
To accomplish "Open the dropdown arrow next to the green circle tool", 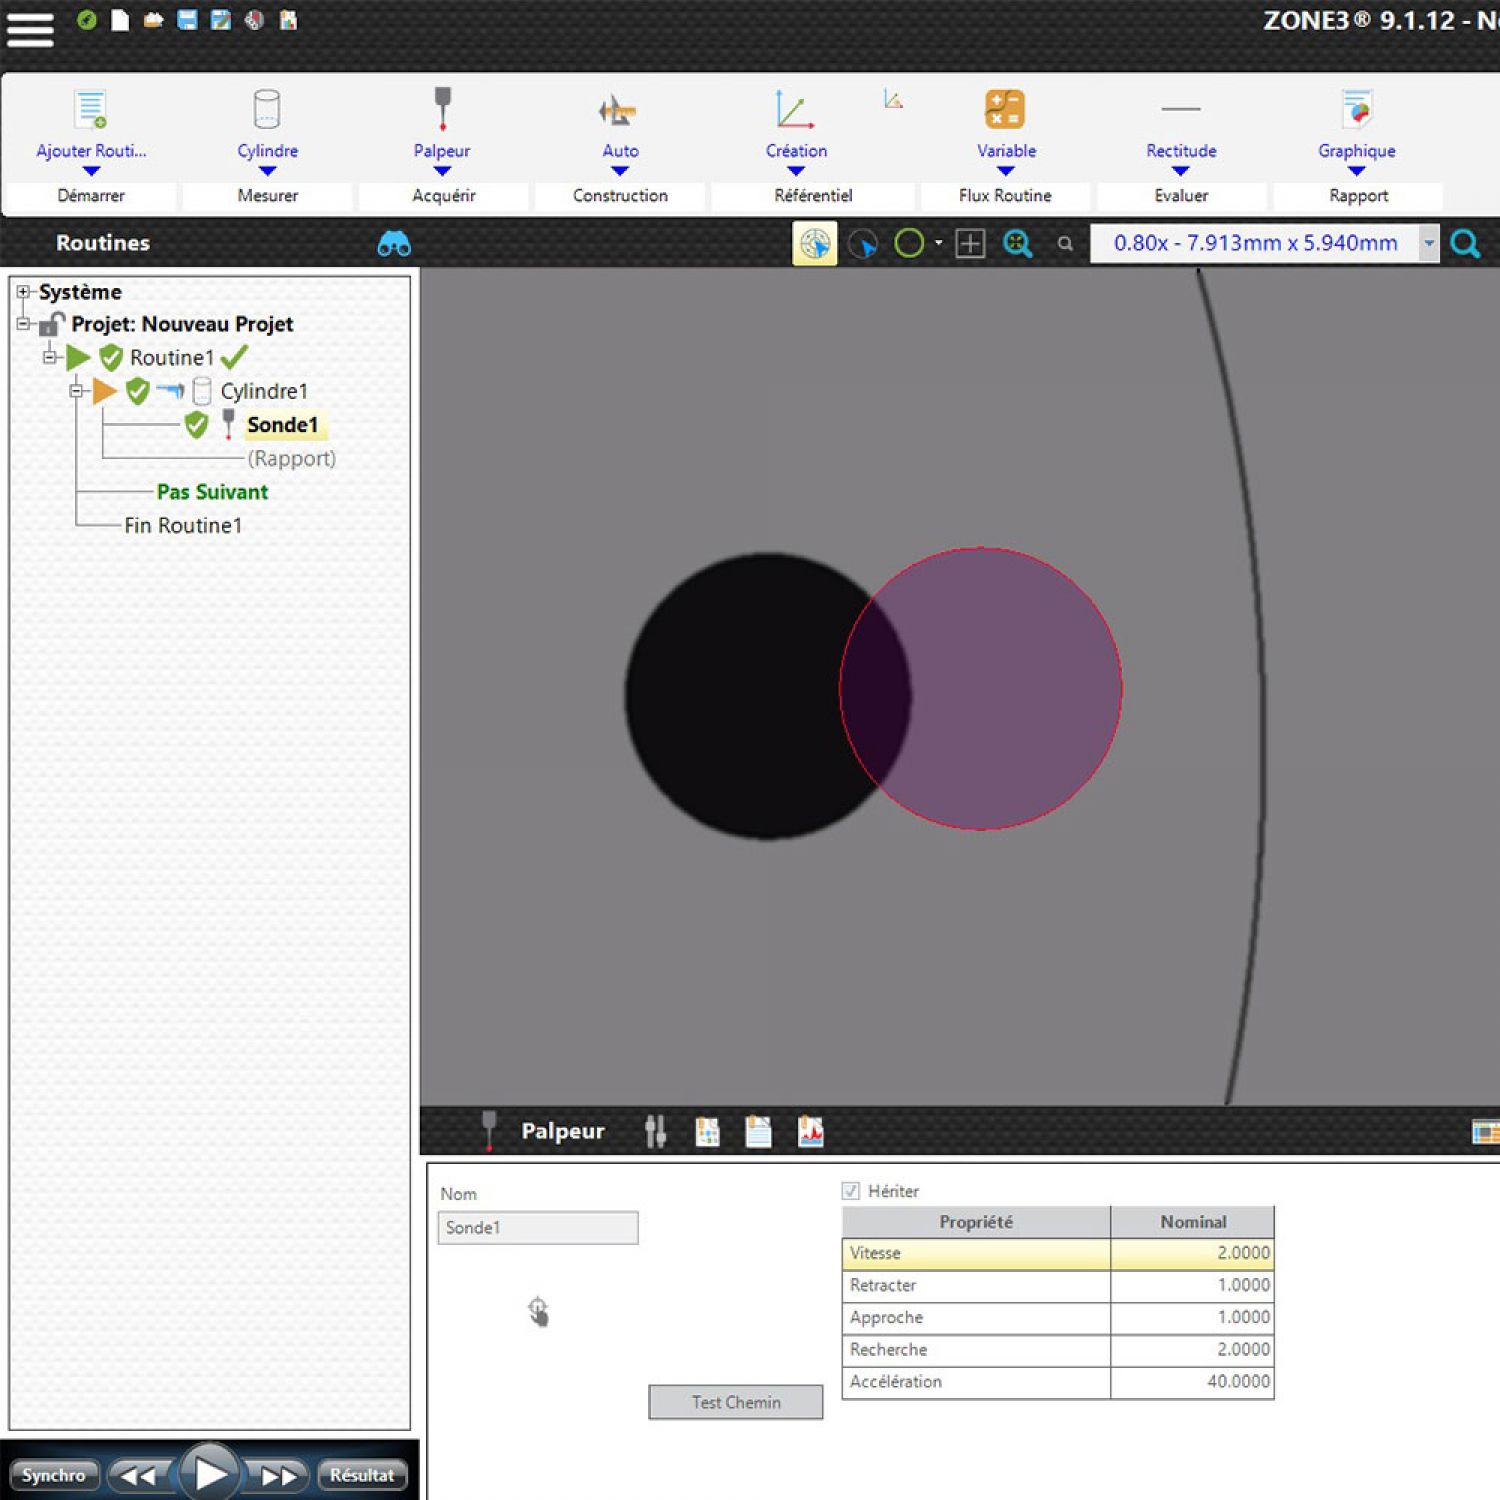I will pos(938,243).
